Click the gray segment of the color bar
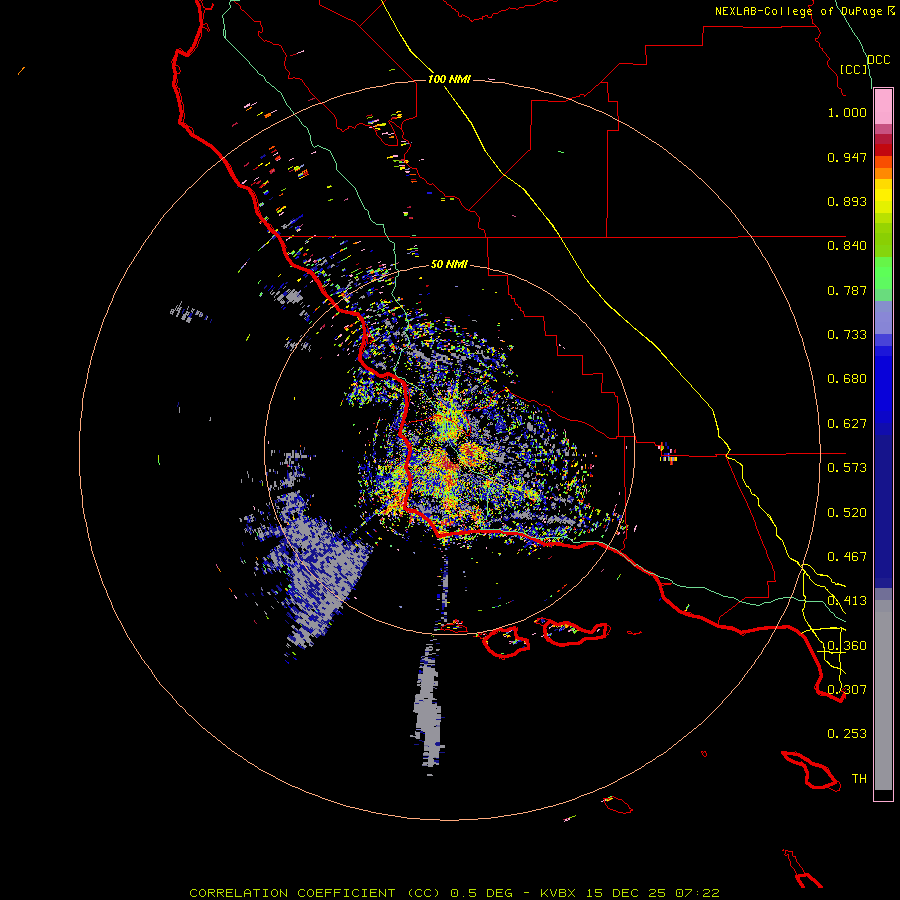This screenshot has width=900, height=900. (883, 695)
